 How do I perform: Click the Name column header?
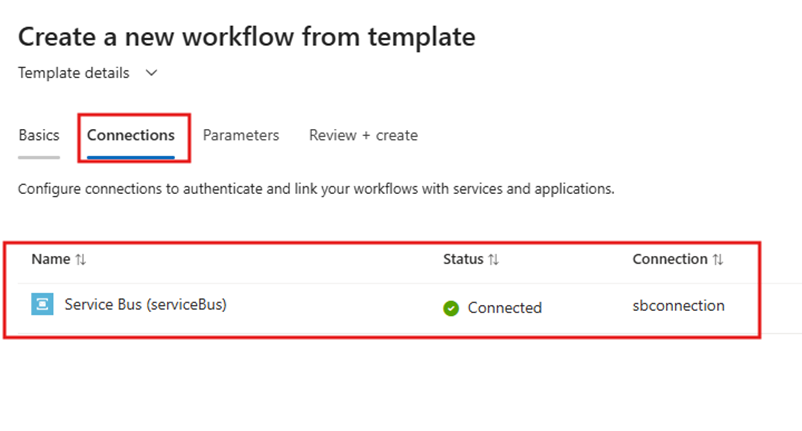(51, 259)
